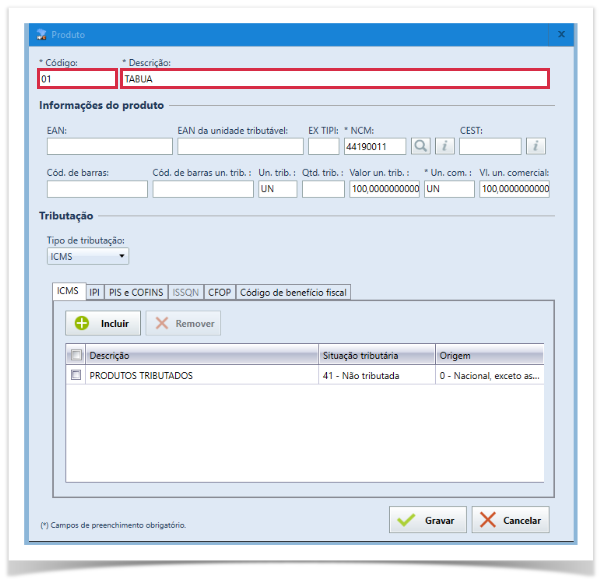Open the CFOP tab

(x=220, y=293)
